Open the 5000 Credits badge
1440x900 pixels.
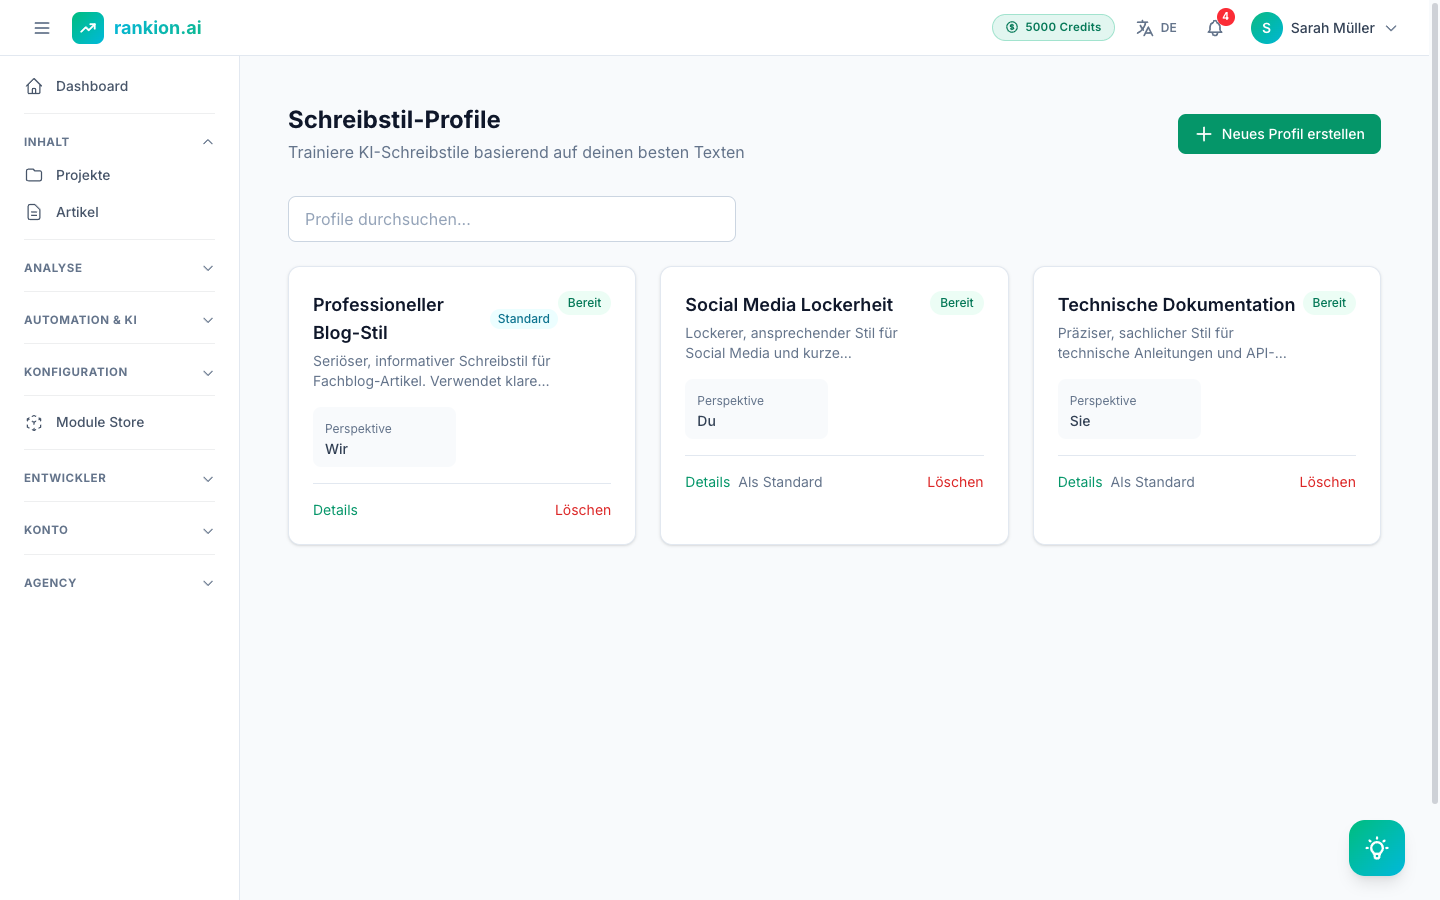pos(1053,27)
